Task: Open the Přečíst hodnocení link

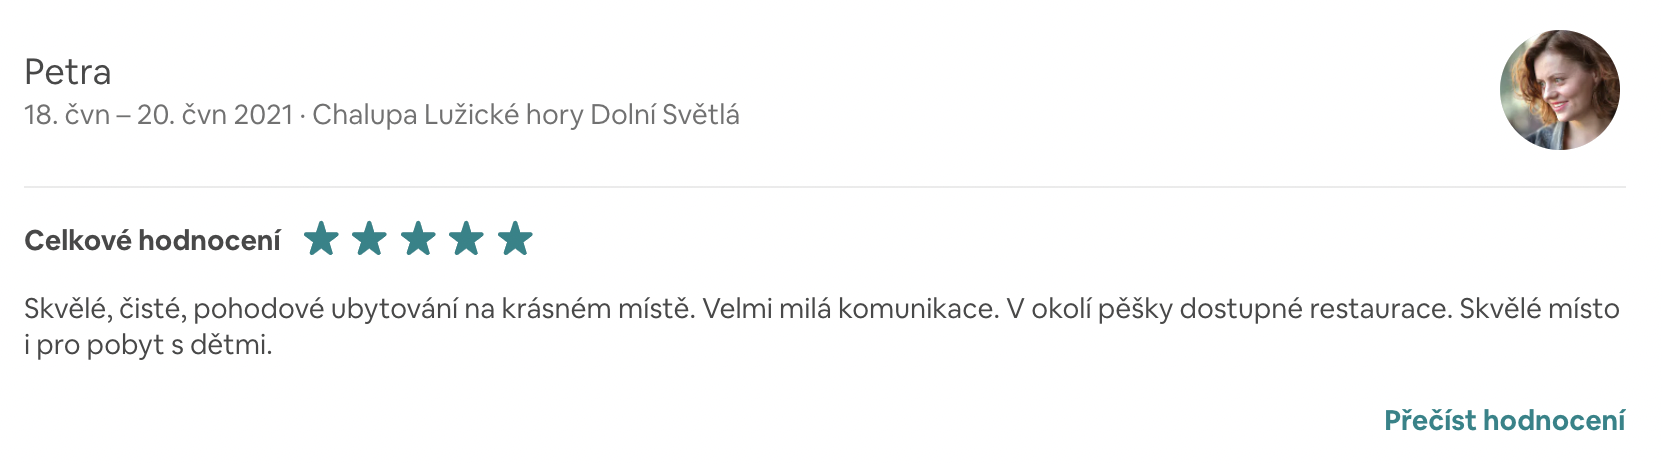Action: click(1504, 420)
